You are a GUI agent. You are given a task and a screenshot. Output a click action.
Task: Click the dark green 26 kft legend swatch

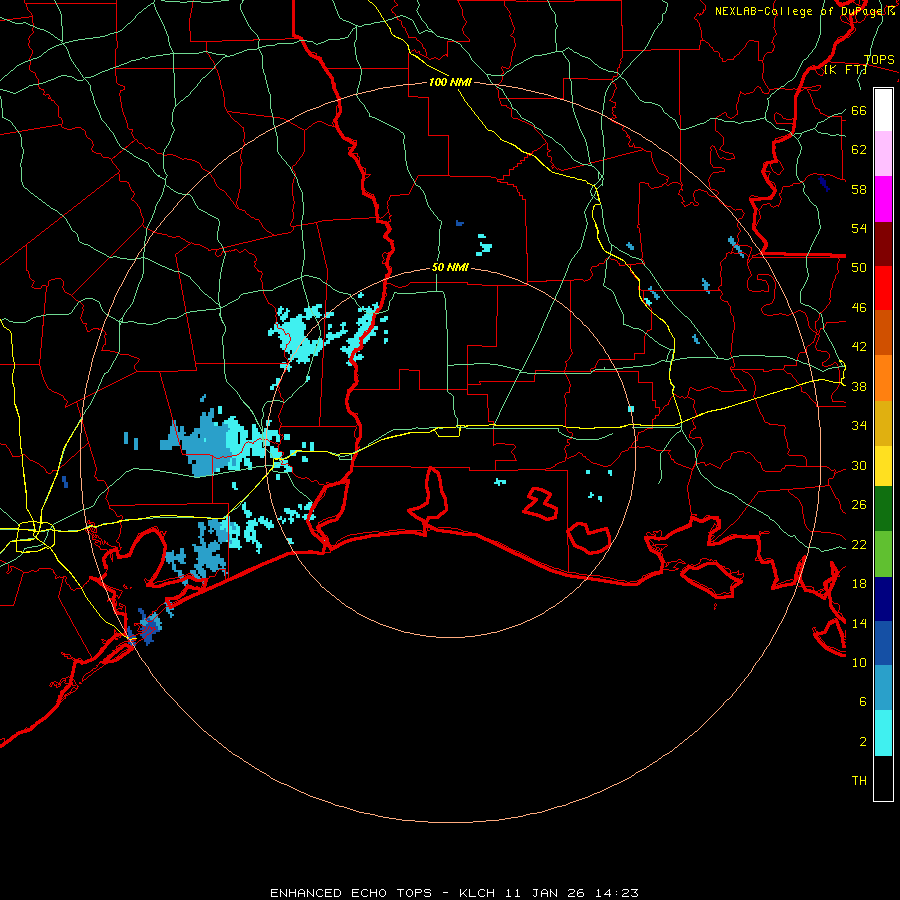click(883, 509)
